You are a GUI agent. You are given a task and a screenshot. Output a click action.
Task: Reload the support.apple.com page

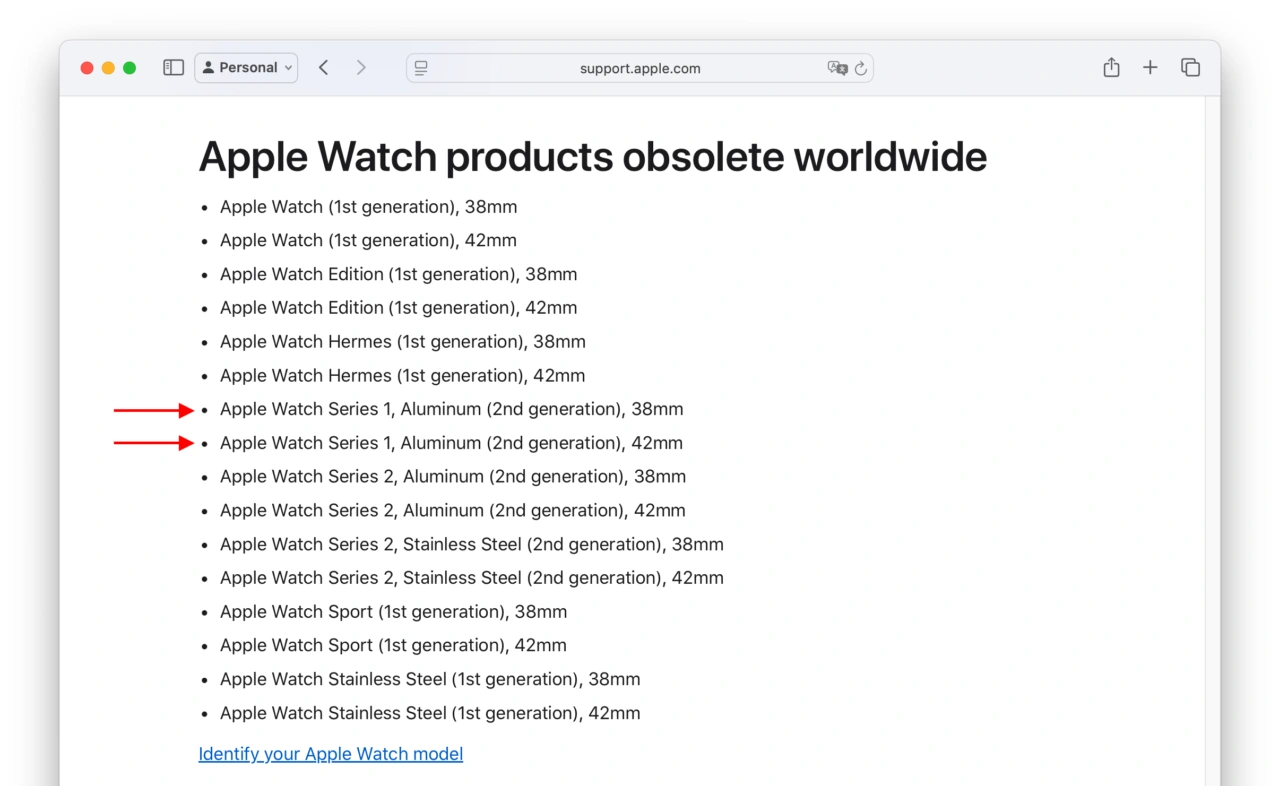[861, 68]
